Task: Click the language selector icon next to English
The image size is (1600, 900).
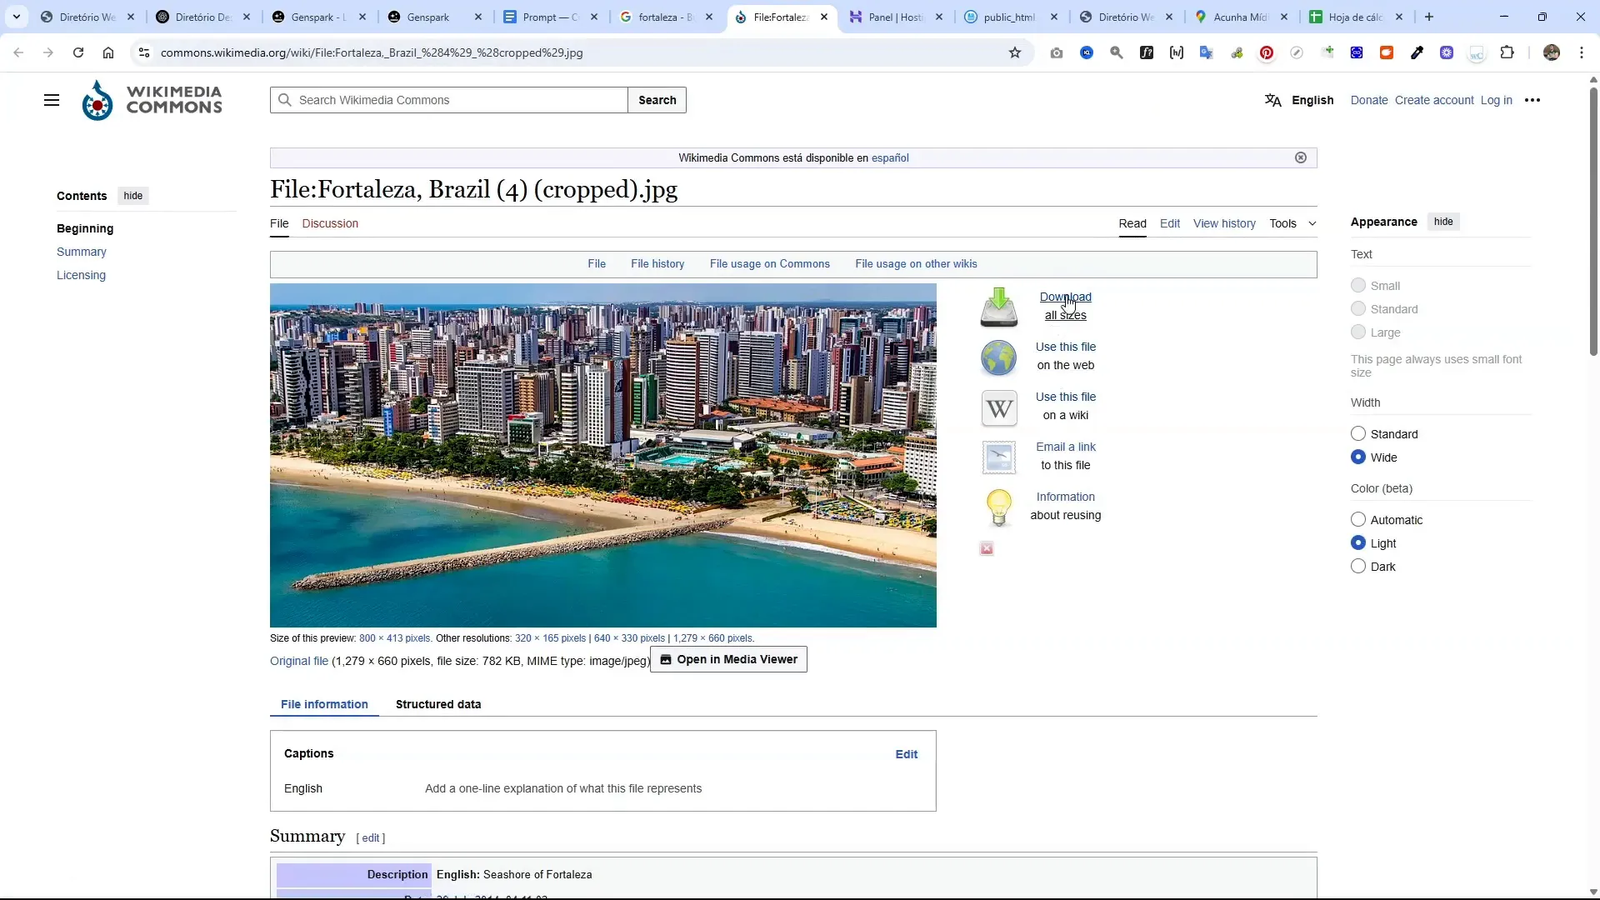Action: 1273,100
